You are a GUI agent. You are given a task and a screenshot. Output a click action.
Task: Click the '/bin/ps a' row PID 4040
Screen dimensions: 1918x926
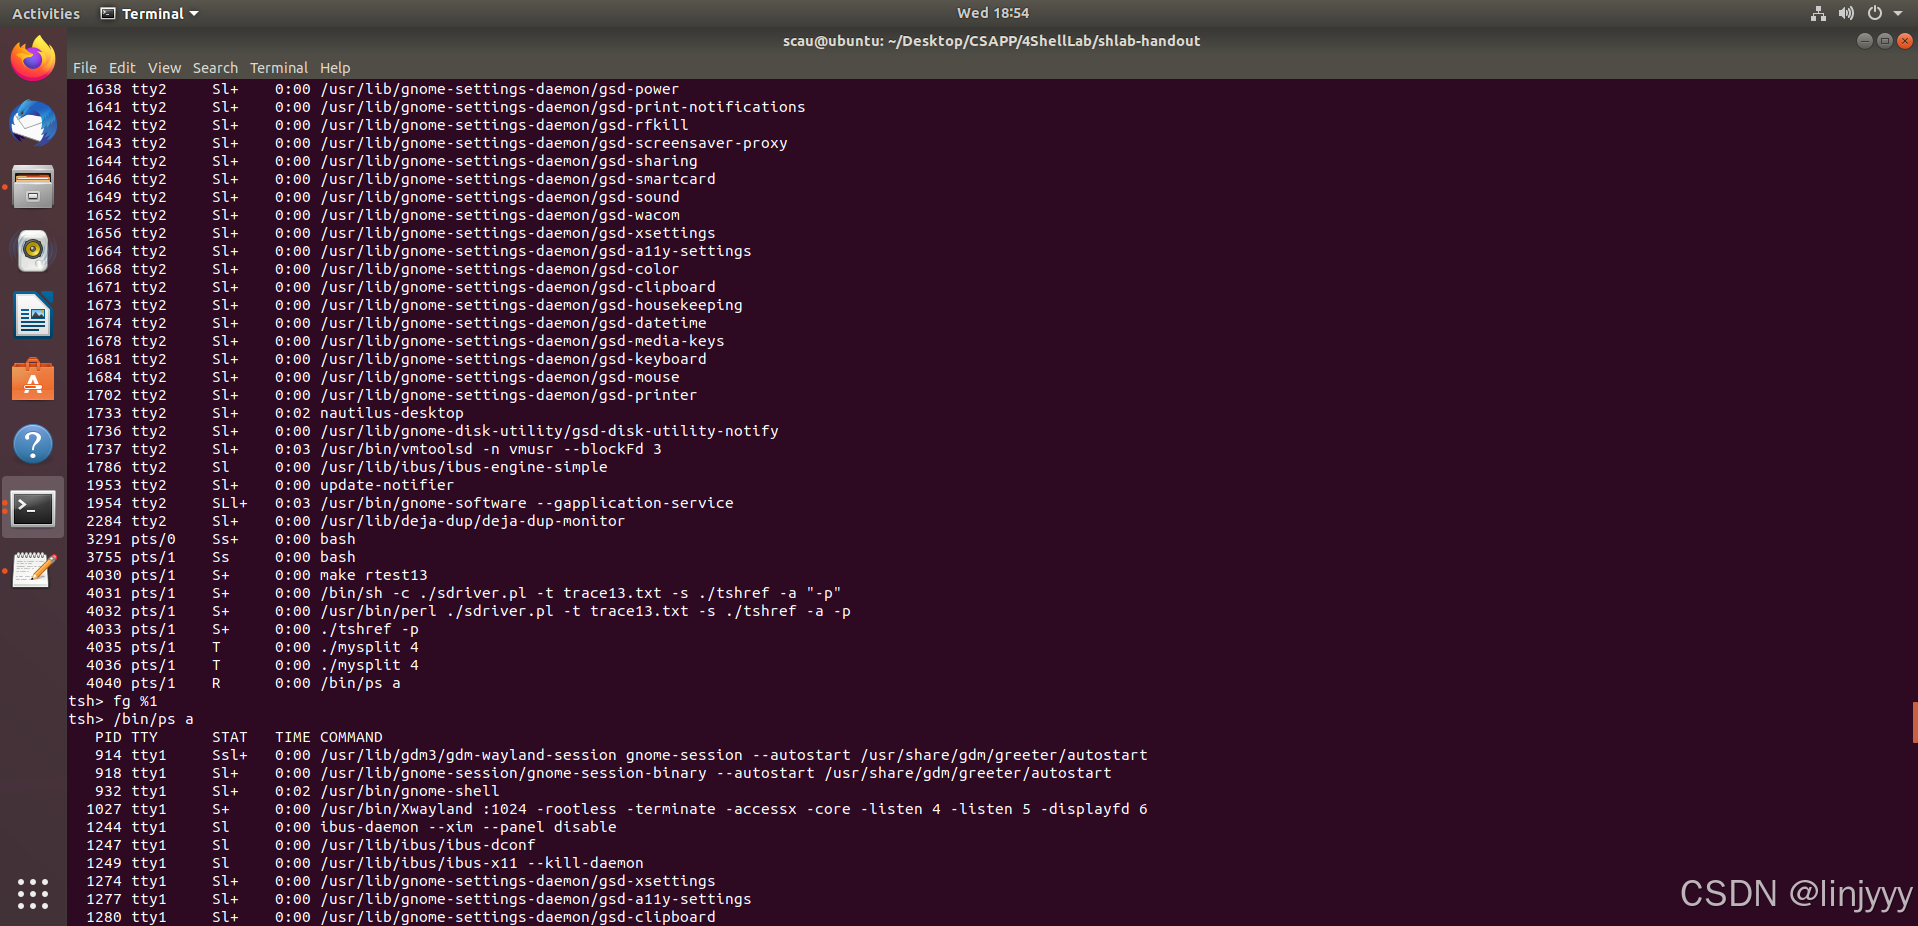click(x=243, y=683)
